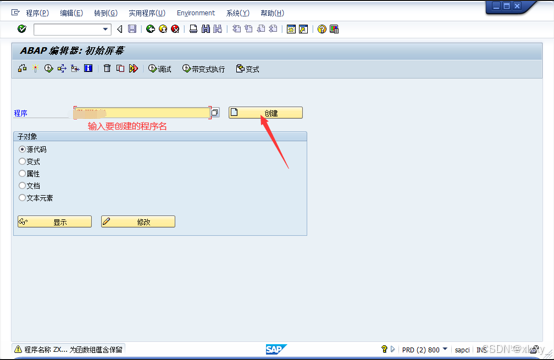Click the toolbar 变式 button
Screen dimensions: 554x360
tap(247, 69)
